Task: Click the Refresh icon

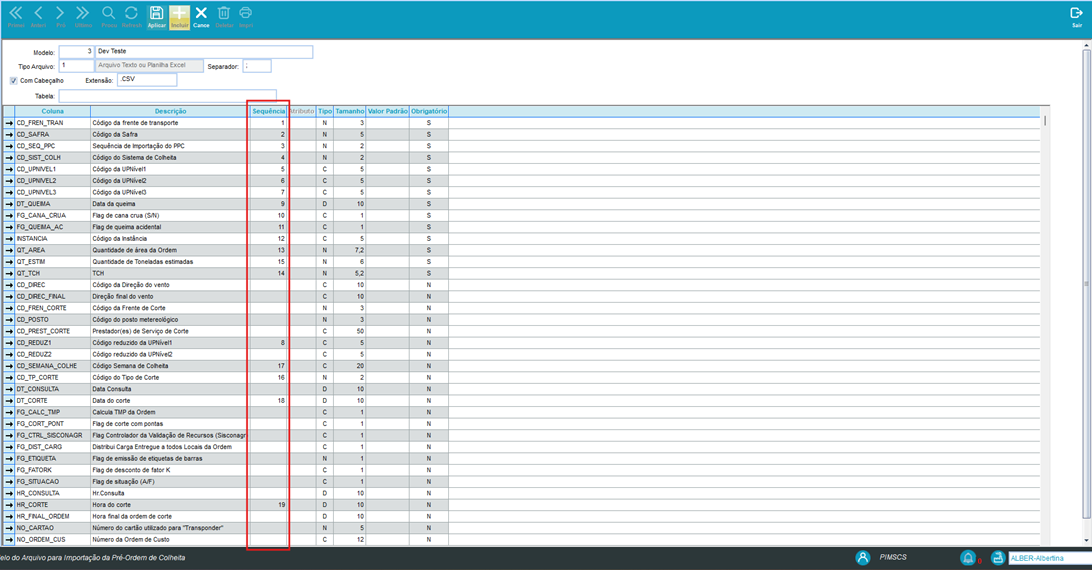Action: pos(131,13)
